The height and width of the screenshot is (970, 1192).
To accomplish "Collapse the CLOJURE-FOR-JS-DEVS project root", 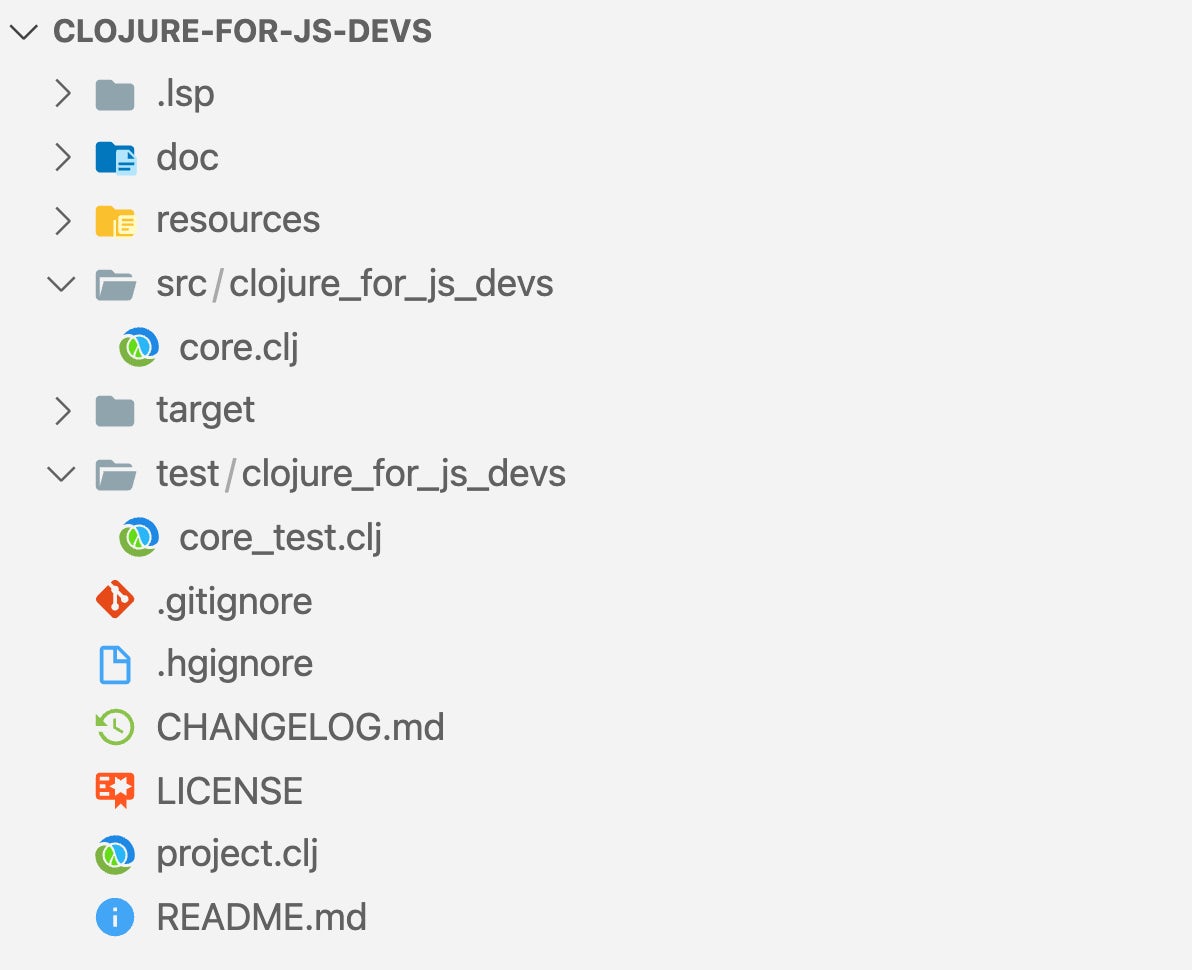I will pos(22,31).
